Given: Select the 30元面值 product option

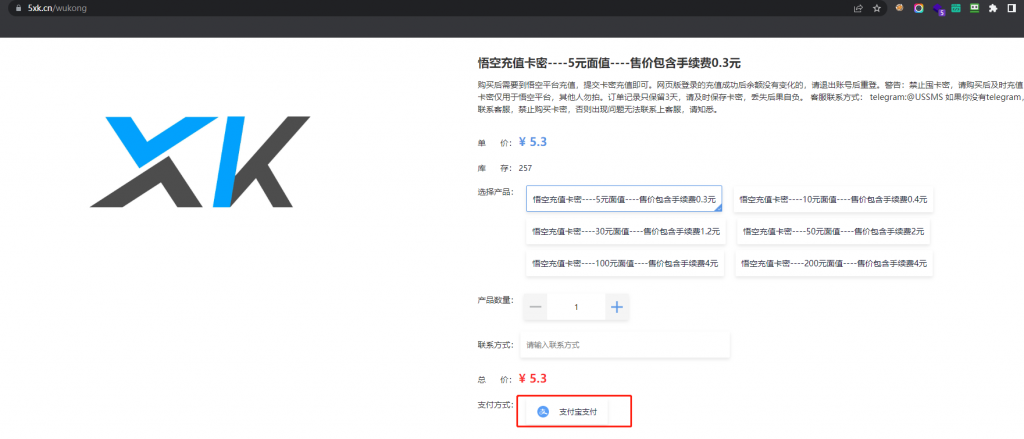Looking at the screenshot, I should point(626,231).
